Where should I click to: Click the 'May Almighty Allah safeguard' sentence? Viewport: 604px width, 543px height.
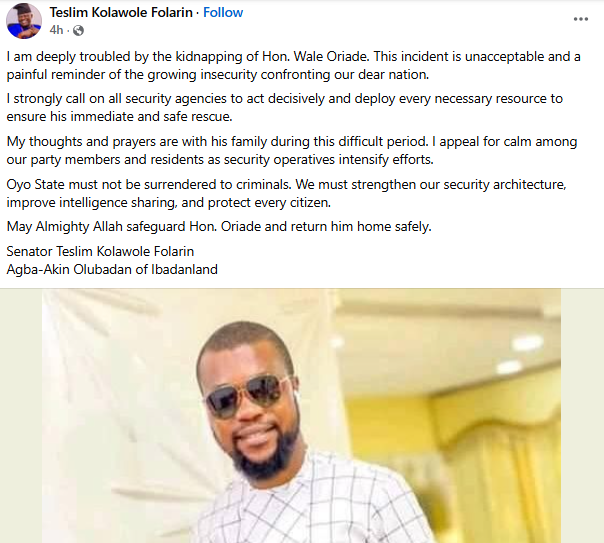(219, 226)
